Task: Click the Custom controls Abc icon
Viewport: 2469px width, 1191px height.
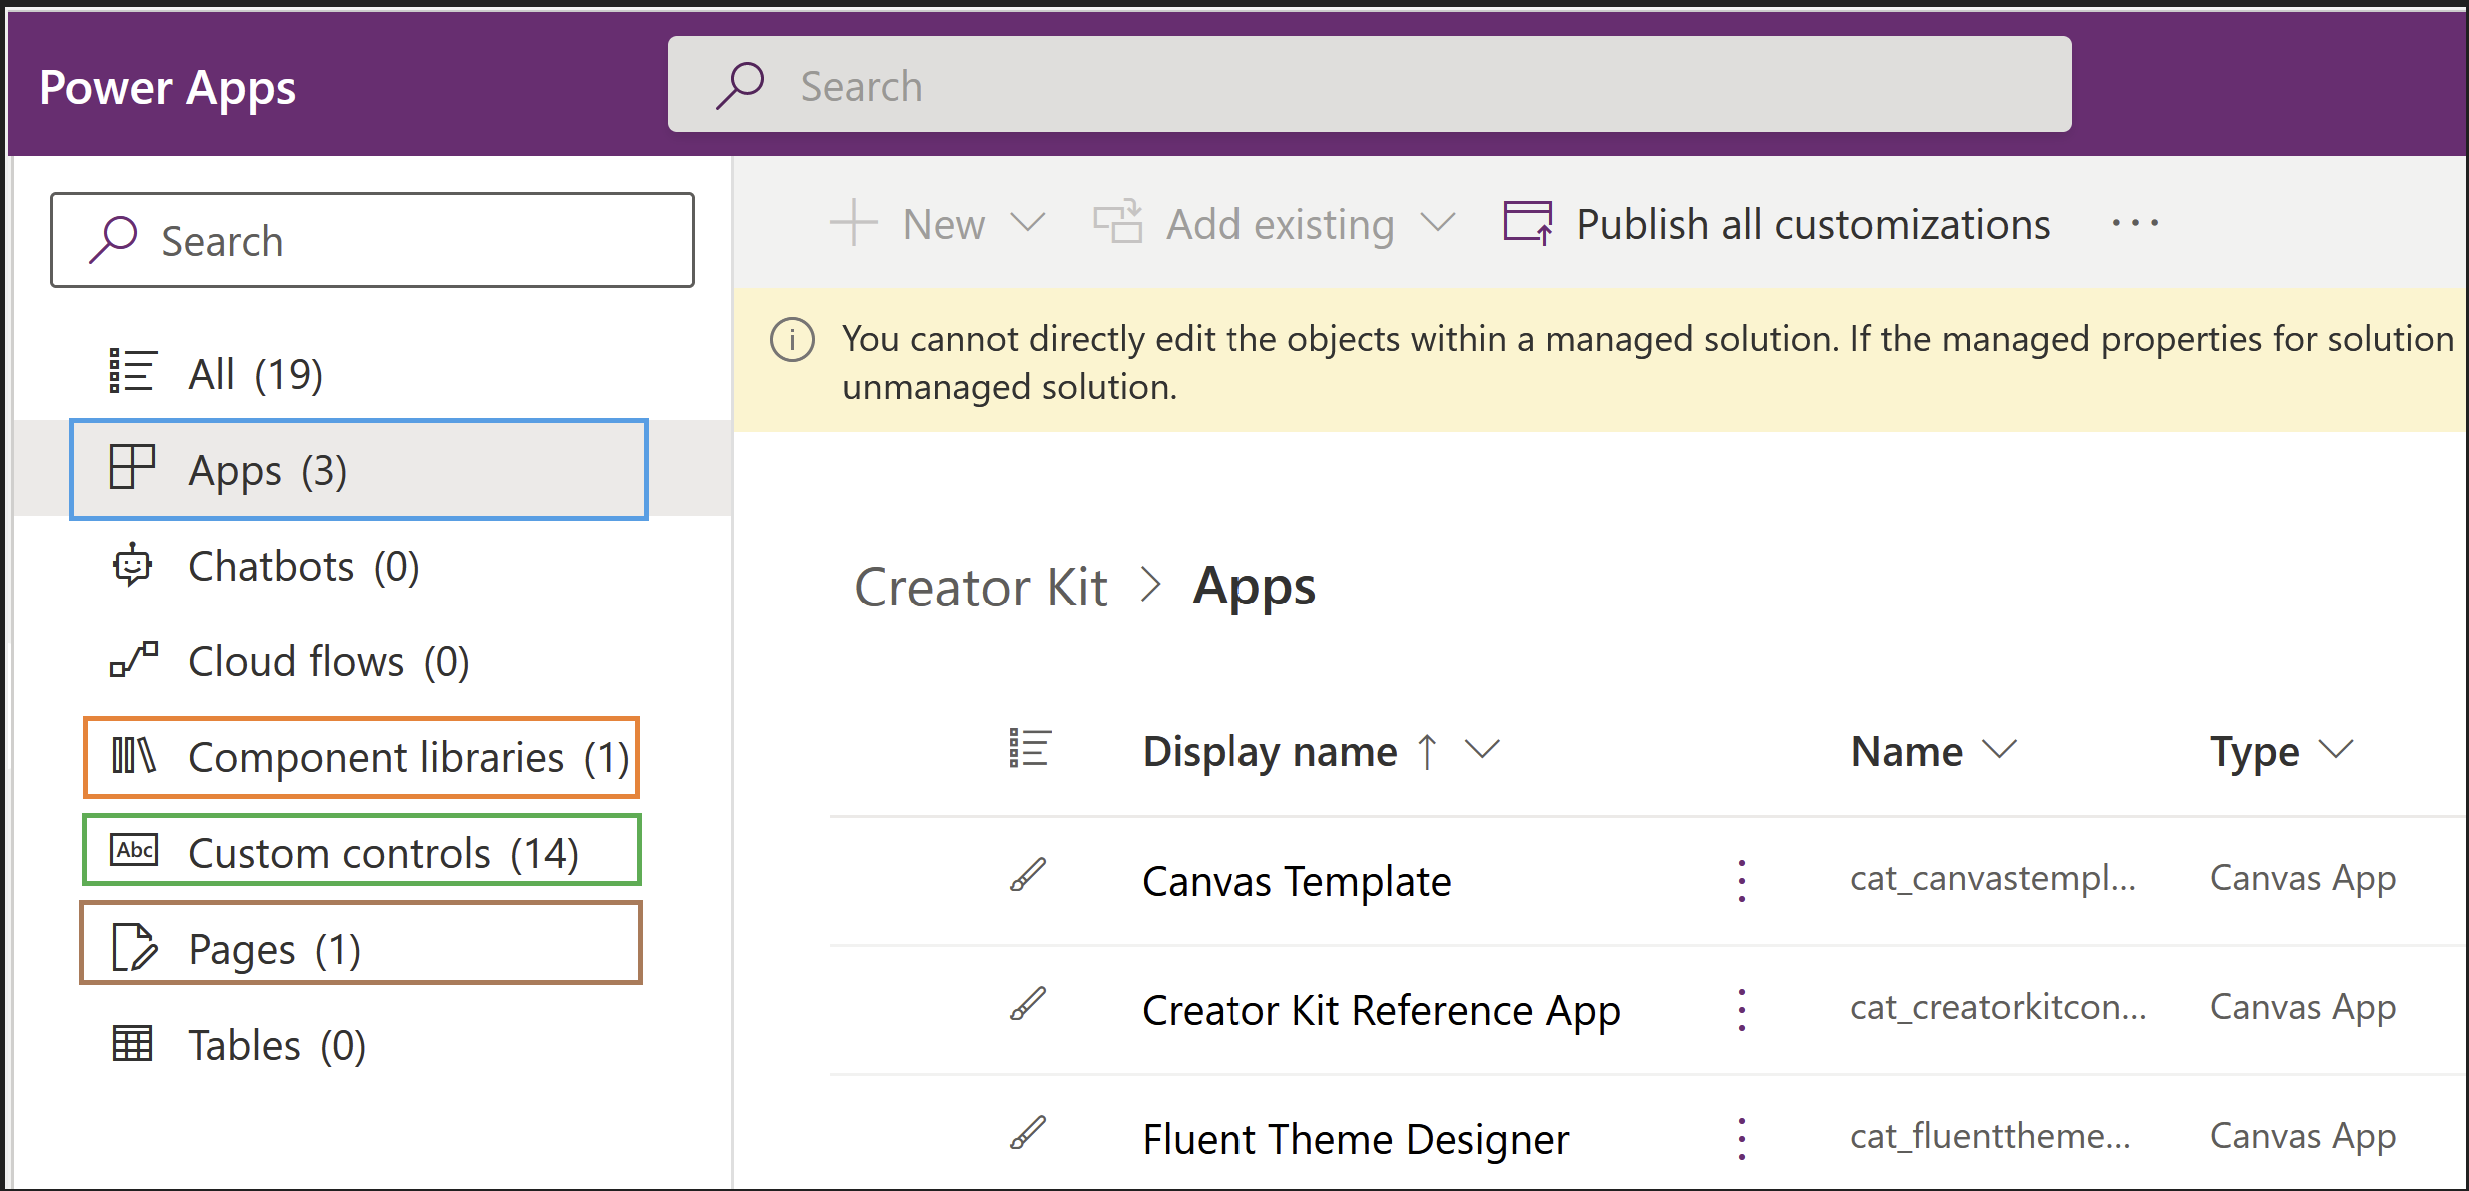Action: pyautogui.click(x=134, y=851)
